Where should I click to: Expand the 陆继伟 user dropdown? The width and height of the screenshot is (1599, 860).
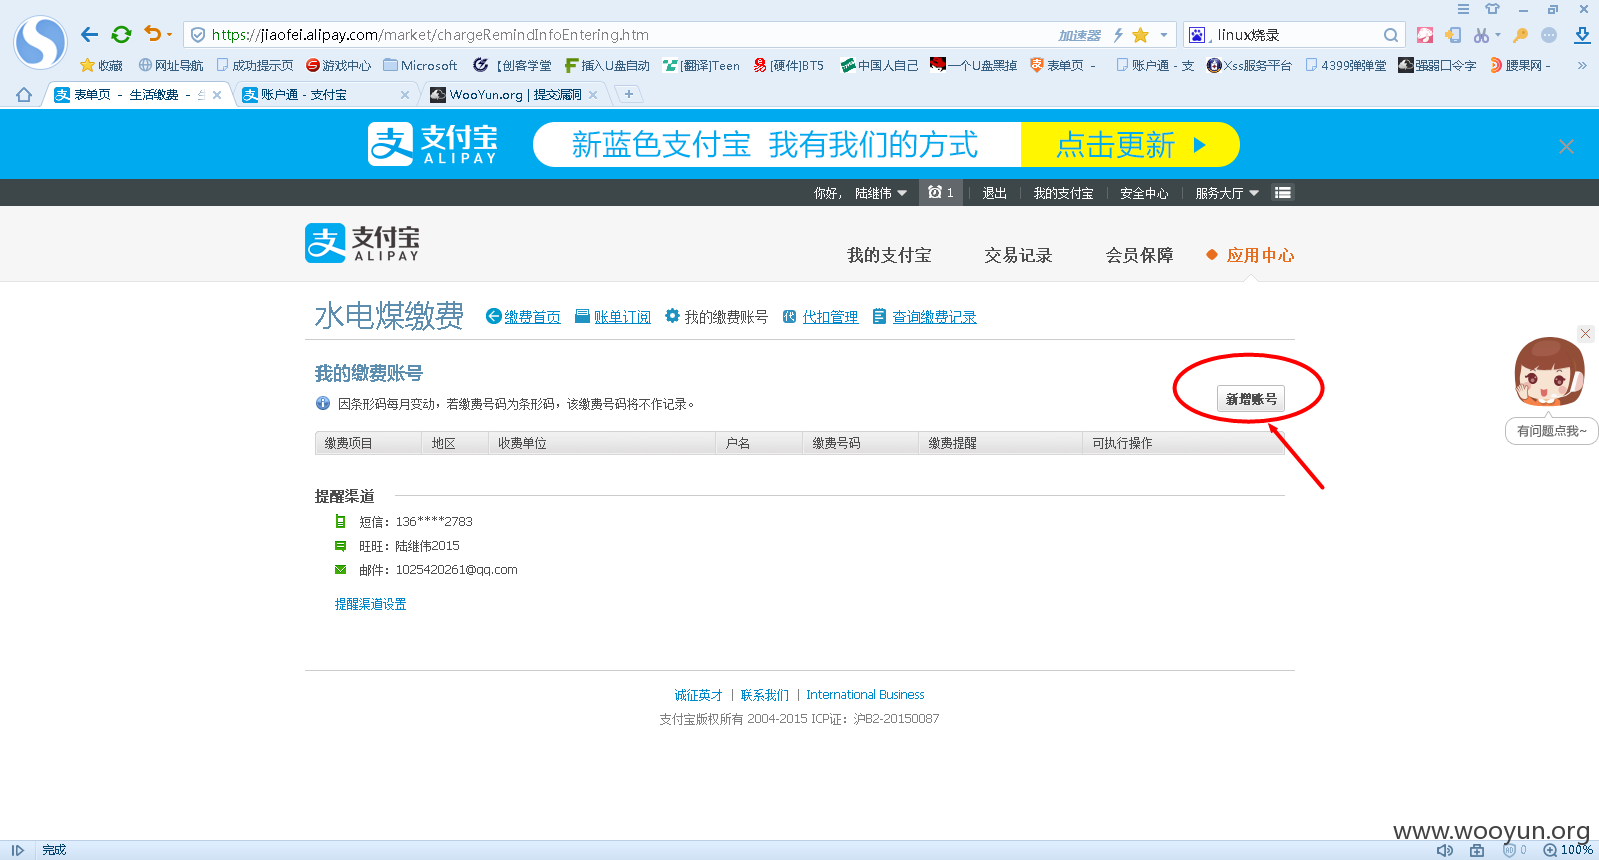[x=881, y=193]
